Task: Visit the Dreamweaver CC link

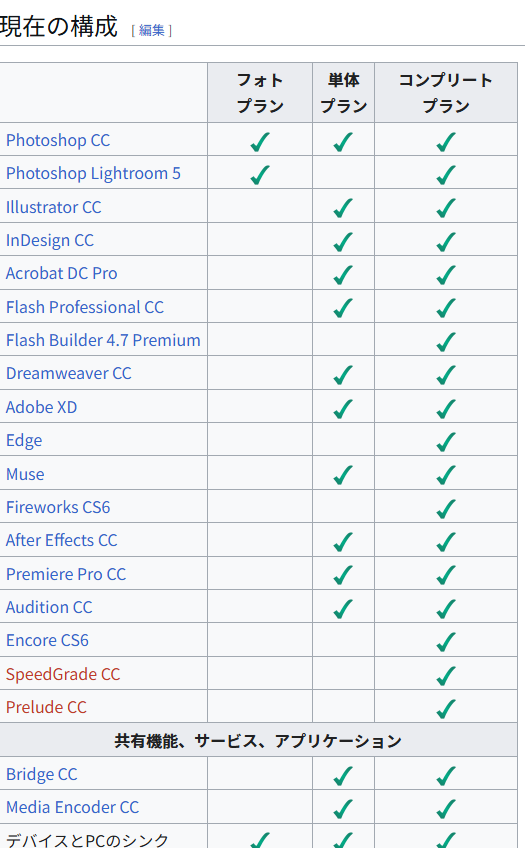Action: [69, 373]
